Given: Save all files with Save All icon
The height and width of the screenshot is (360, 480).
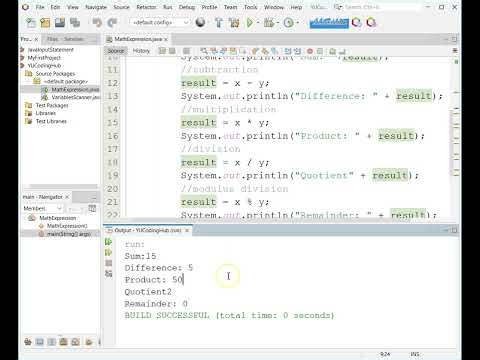Looking at the screenshot, I should pyautogui.click(x=75, y=23).
